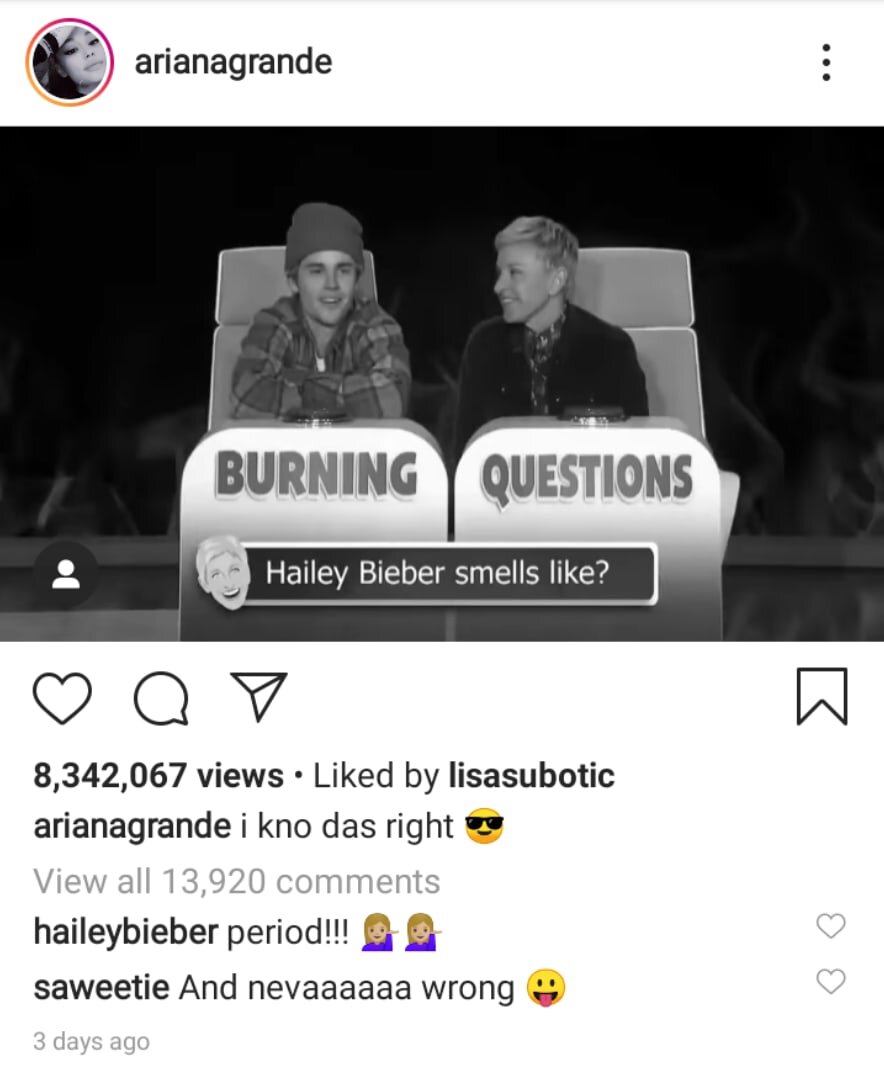Open lisasubotic's profile from likes
Screen dimensions: 884x1080
tap(531, 776)
